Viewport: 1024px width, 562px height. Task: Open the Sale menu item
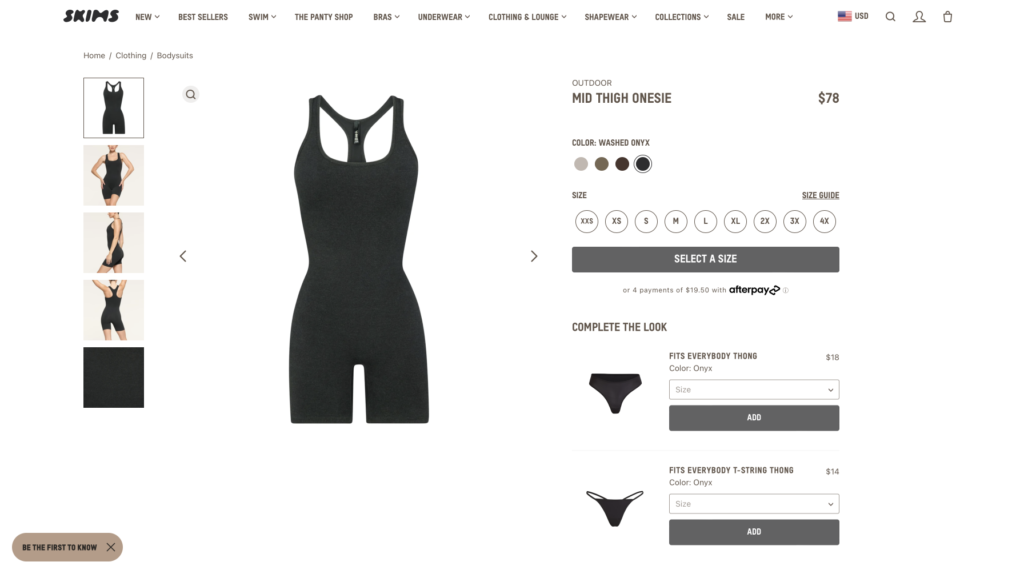pos(735,17)
